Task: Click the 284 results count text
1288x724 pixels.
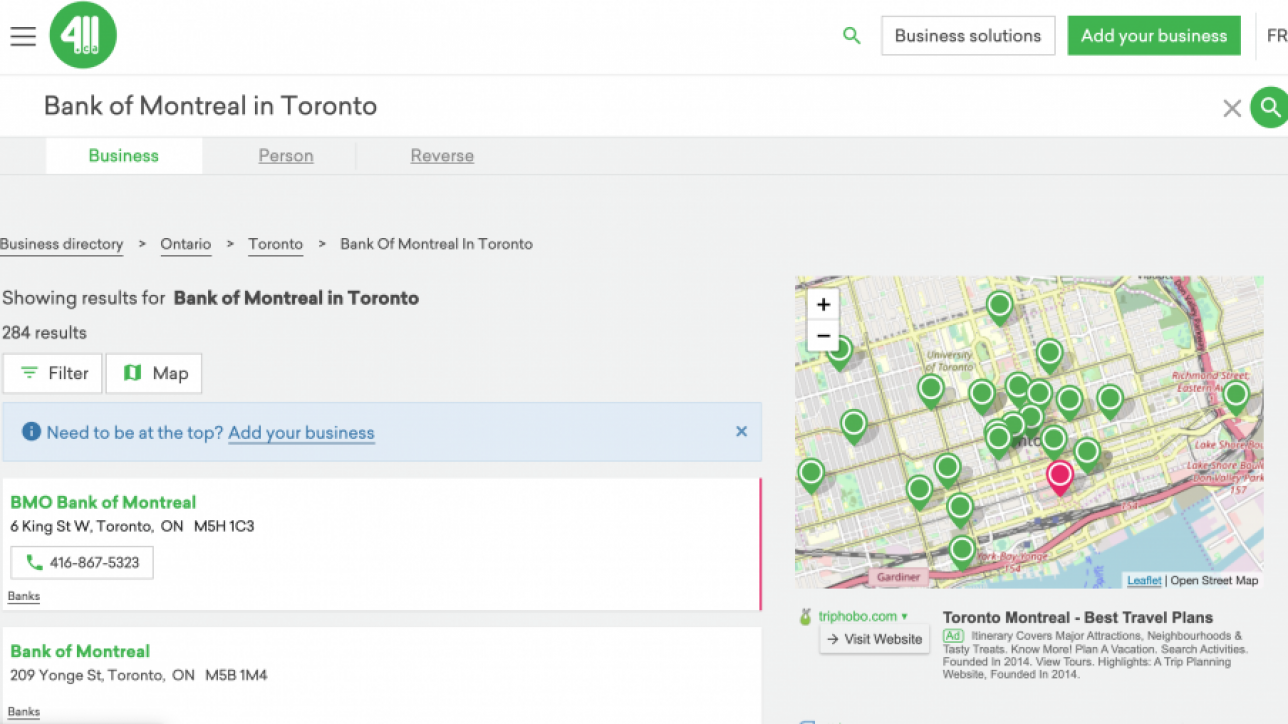Action: click(44, 333)
